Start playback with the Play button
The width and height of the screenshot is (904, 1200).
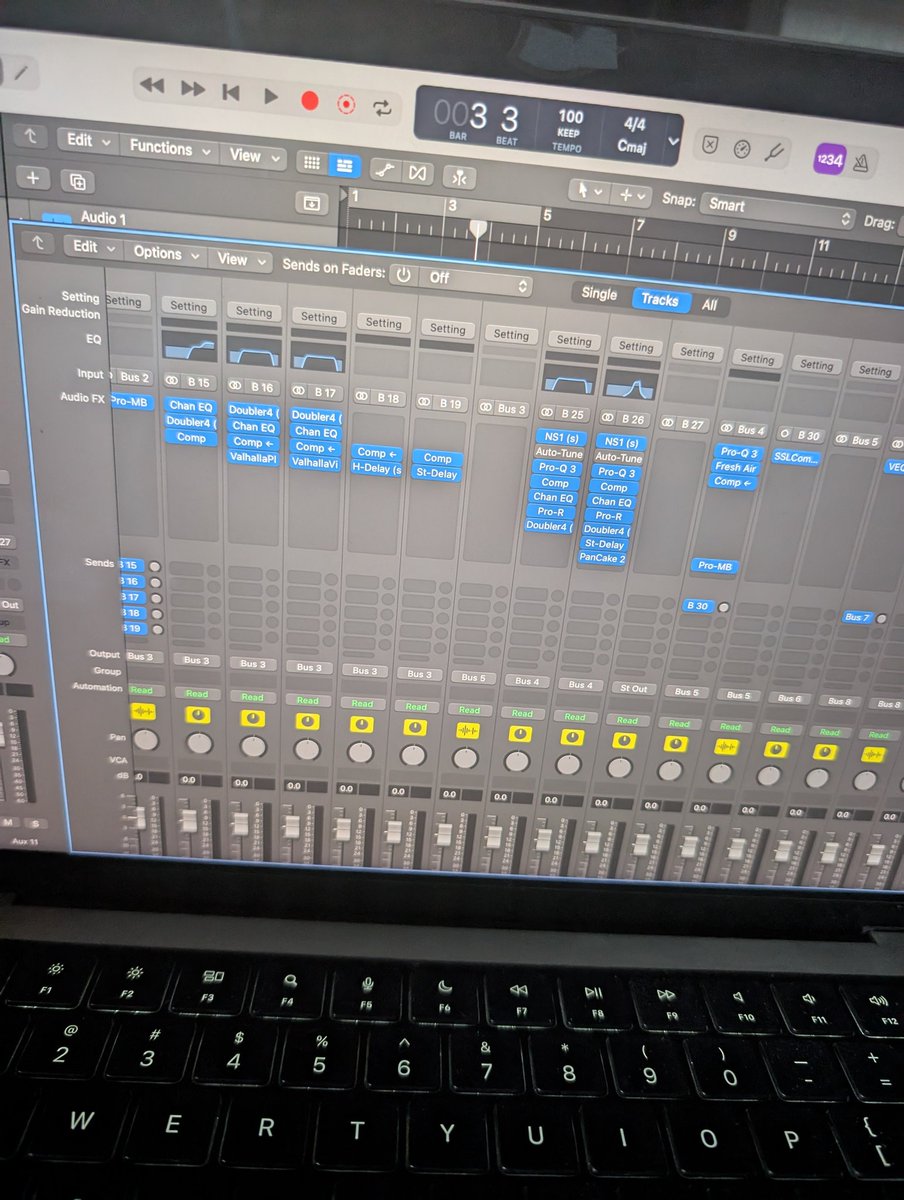pos(270,96)
